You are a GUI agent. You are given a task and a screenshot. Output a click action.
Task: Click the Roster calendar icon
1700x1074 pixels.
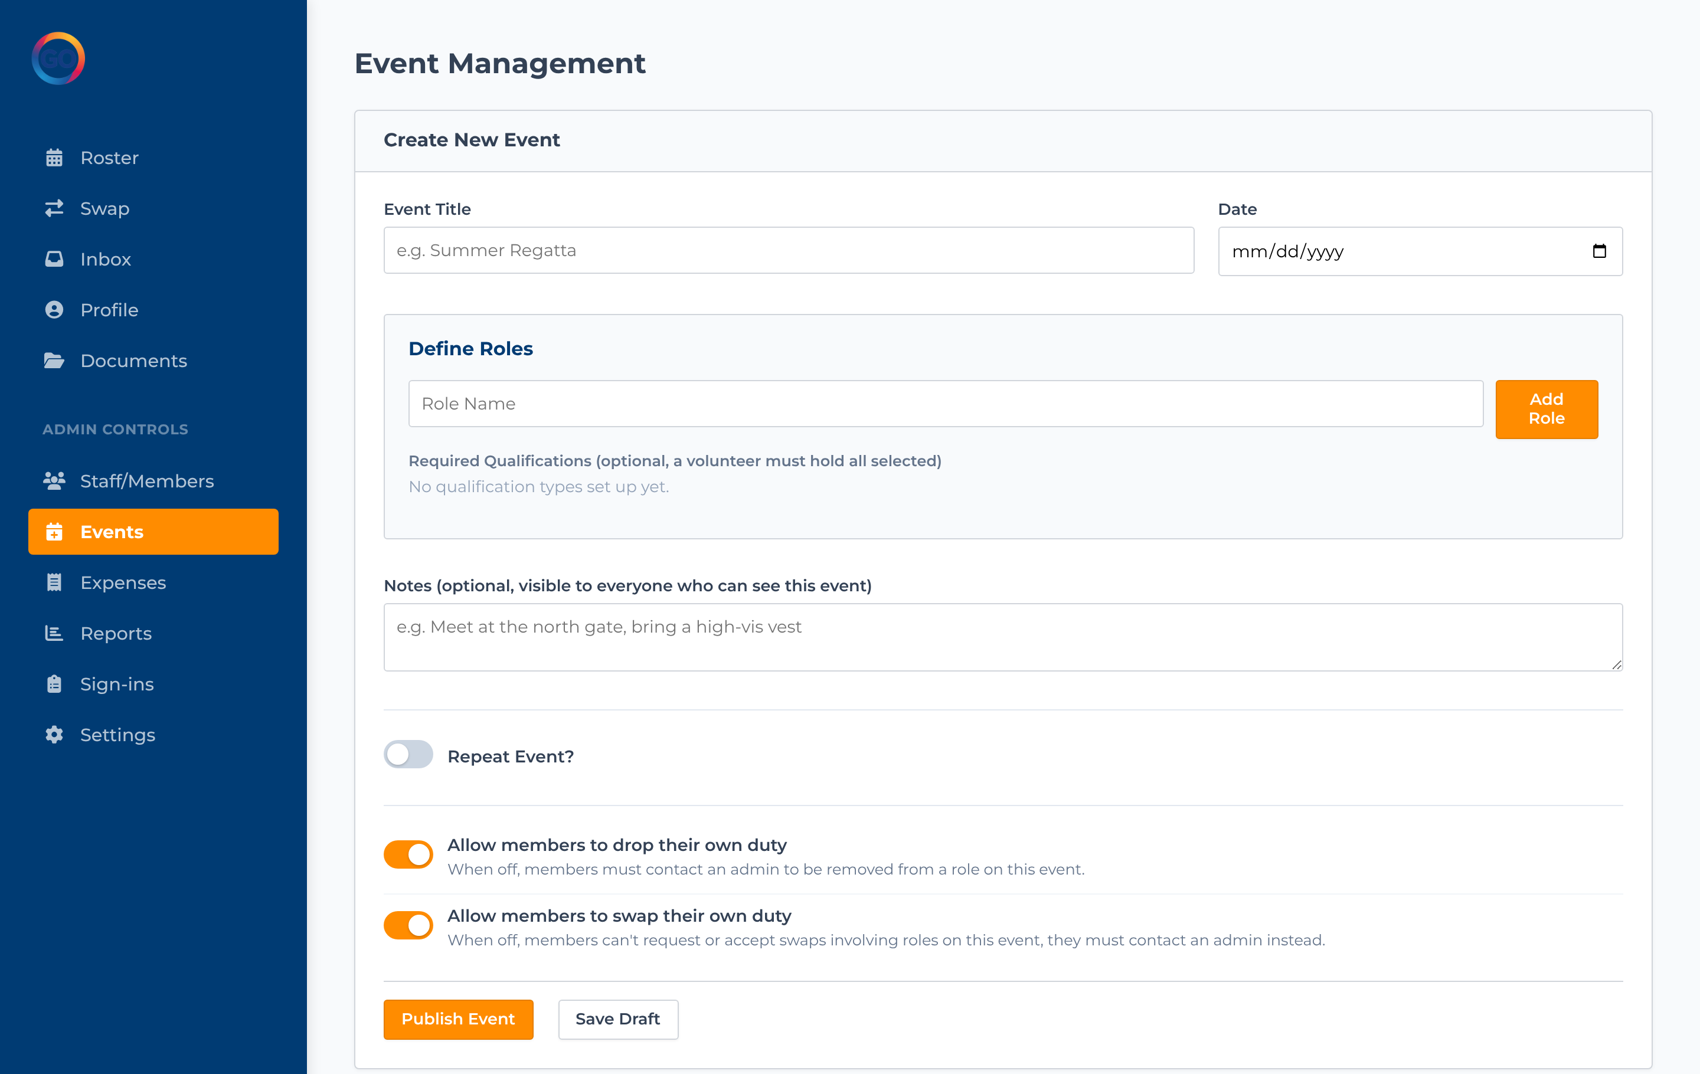[54, 158]
